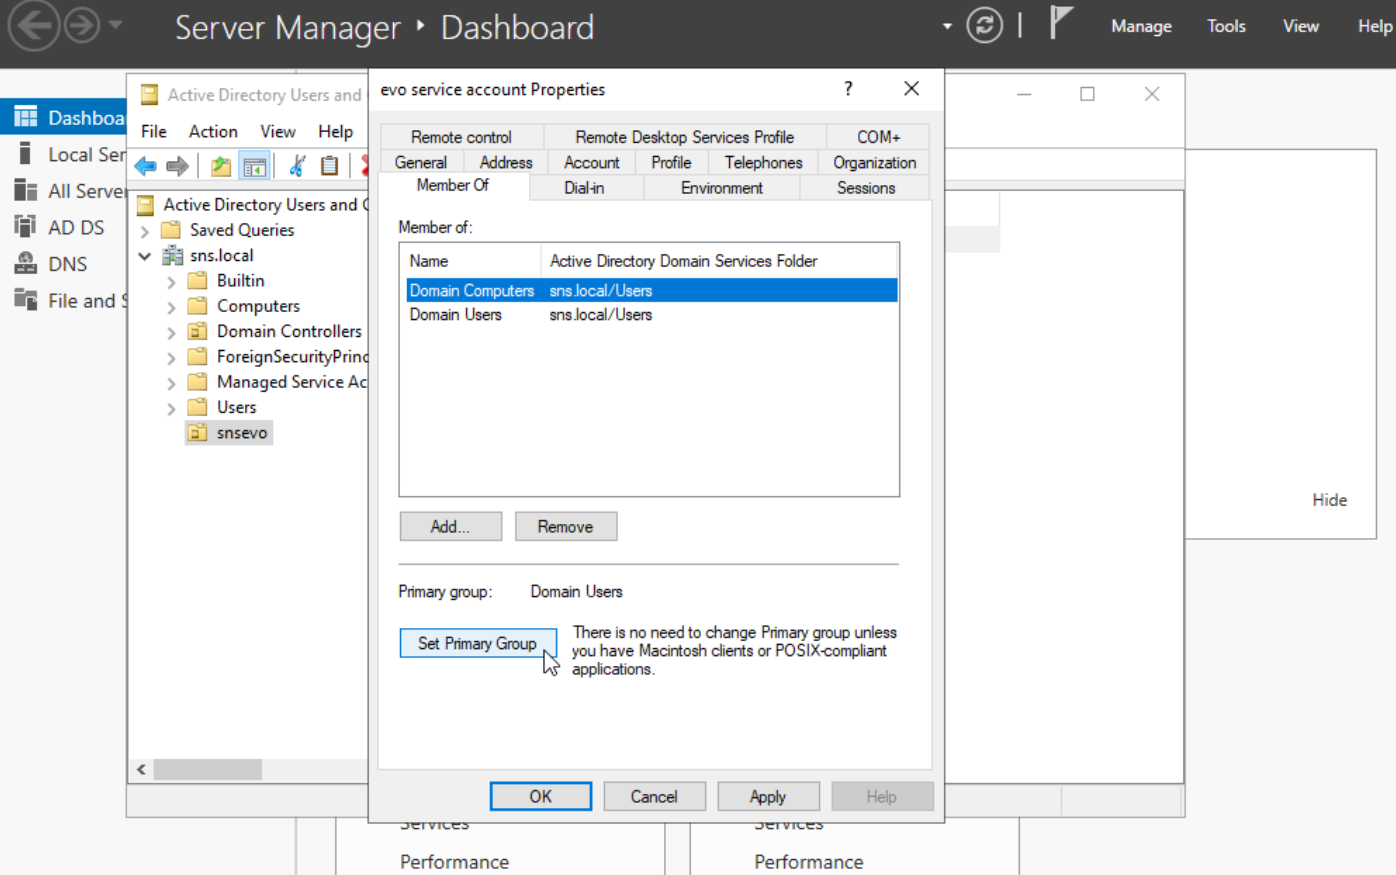Viewport: 1396px width, 875px height.
Task: Click the tree pane horizontal scrollbar thumb
Action: [x=207, y=769]
